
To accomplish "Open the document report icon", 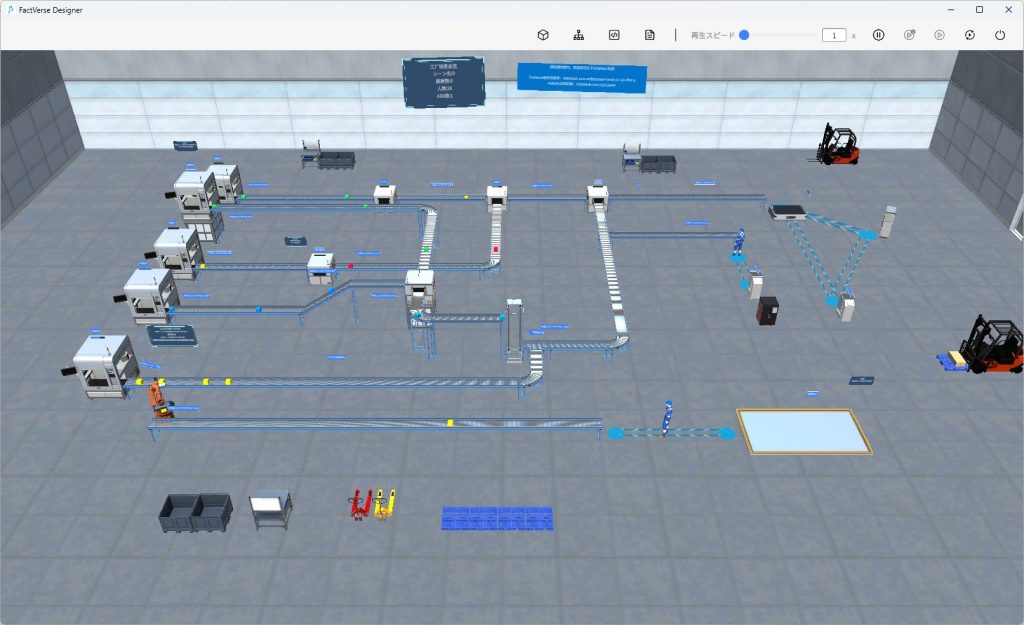I will (x=650, y=35).
